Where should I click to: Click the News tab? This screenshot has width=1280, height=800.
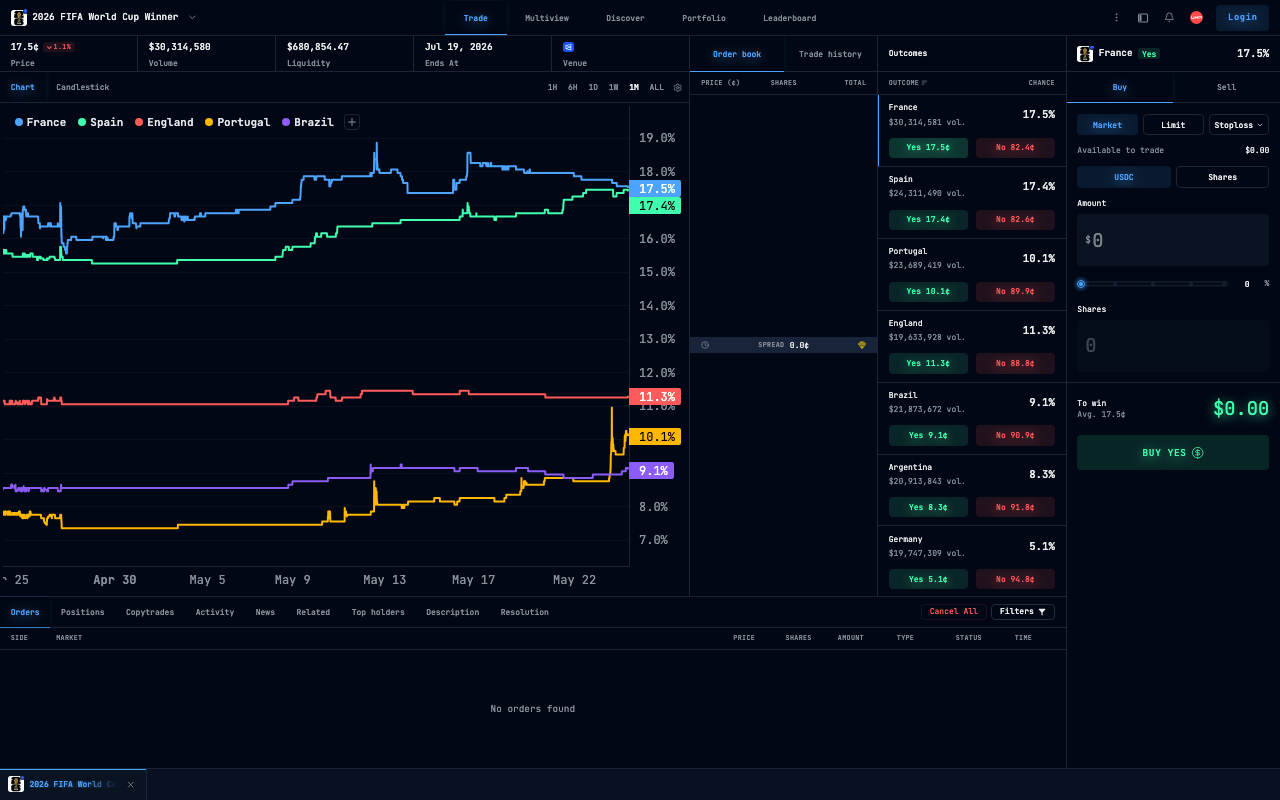click(265, 612)
